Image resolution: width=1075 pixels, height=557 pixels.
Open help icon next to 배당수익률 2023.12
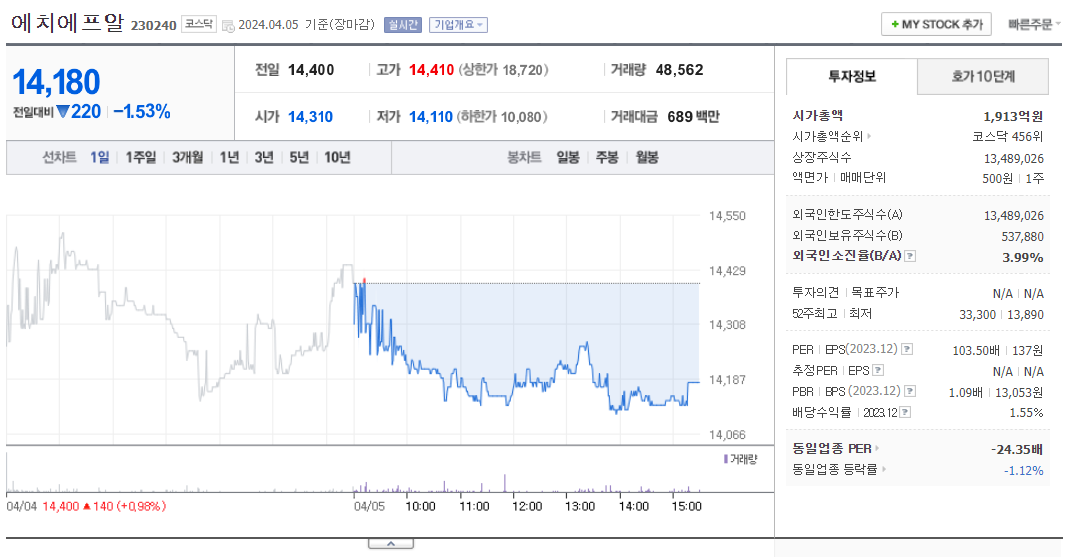[x=905, y=412]
